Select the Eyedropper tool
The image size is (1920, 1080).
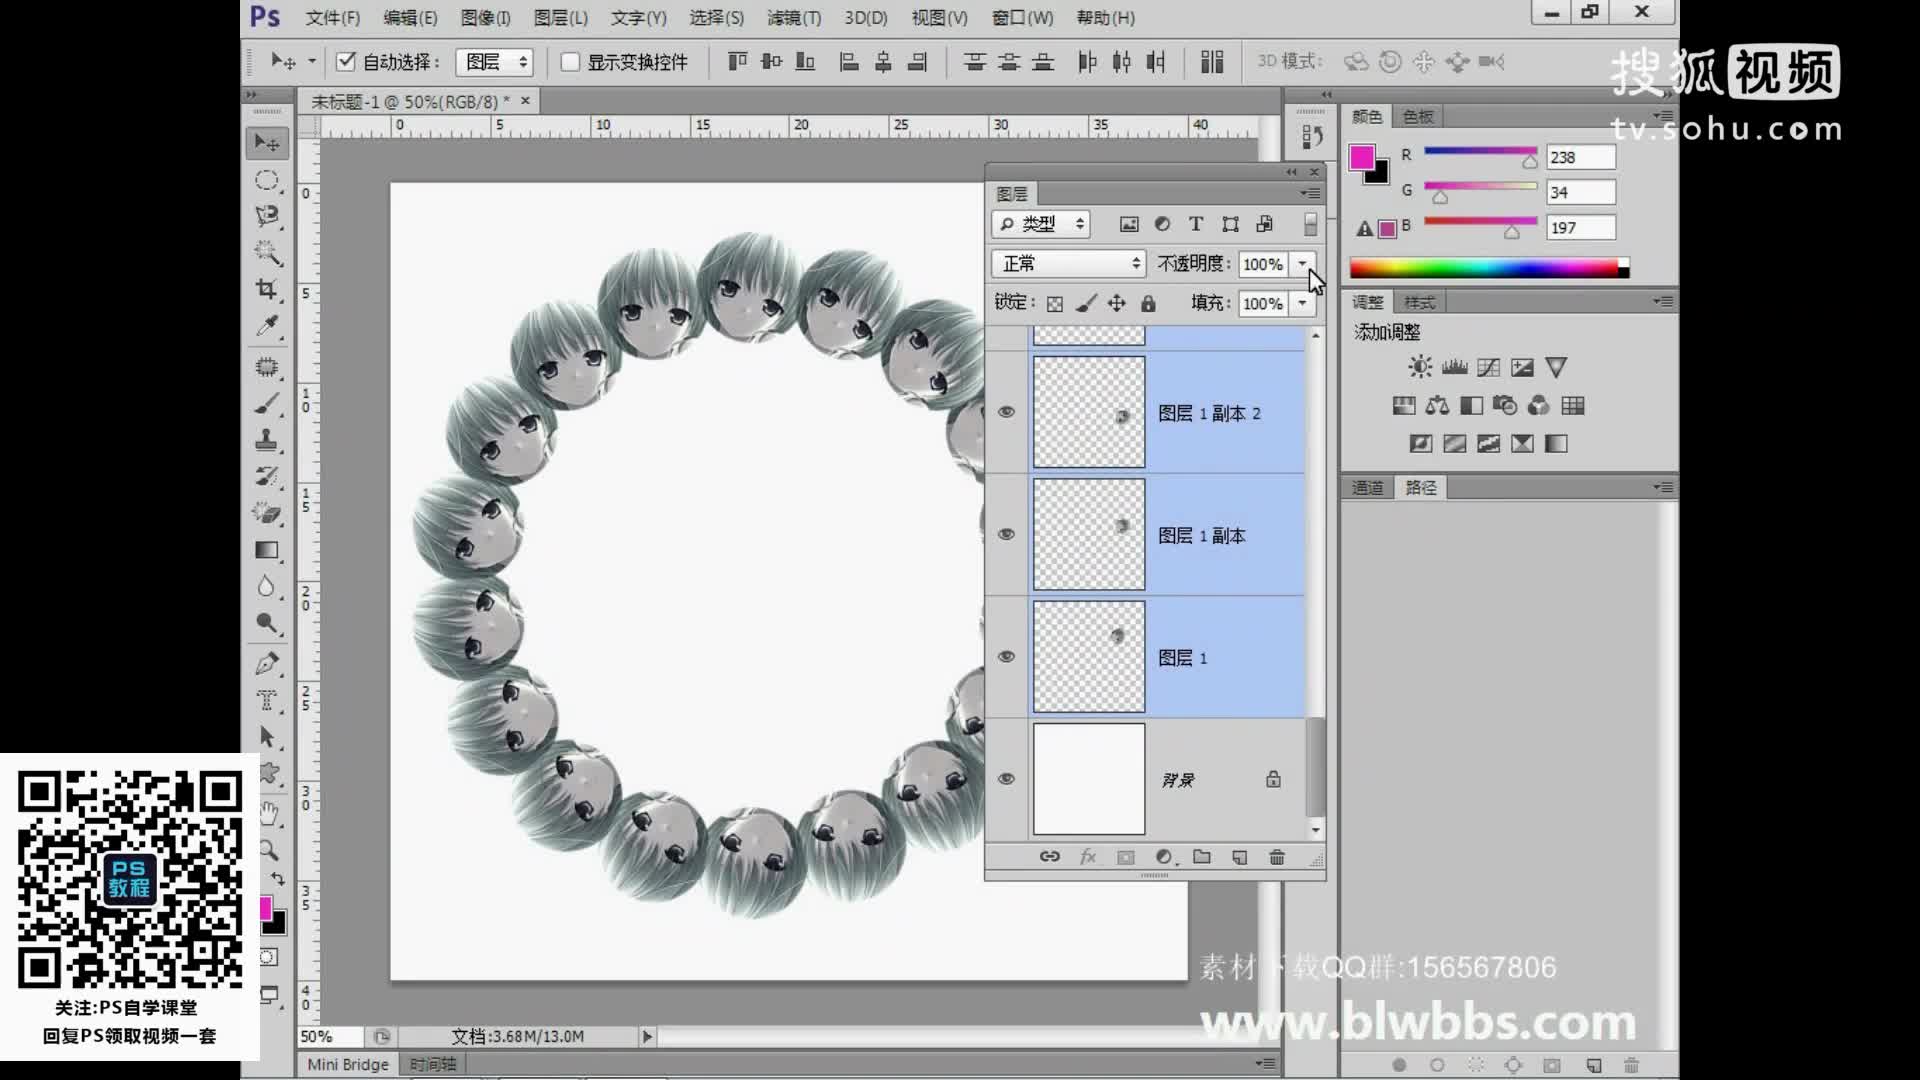(x=267, y=326)
